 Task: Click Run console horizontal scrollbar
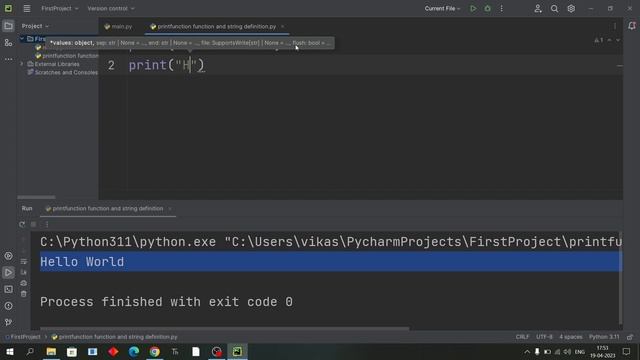[x=224, y=328]
